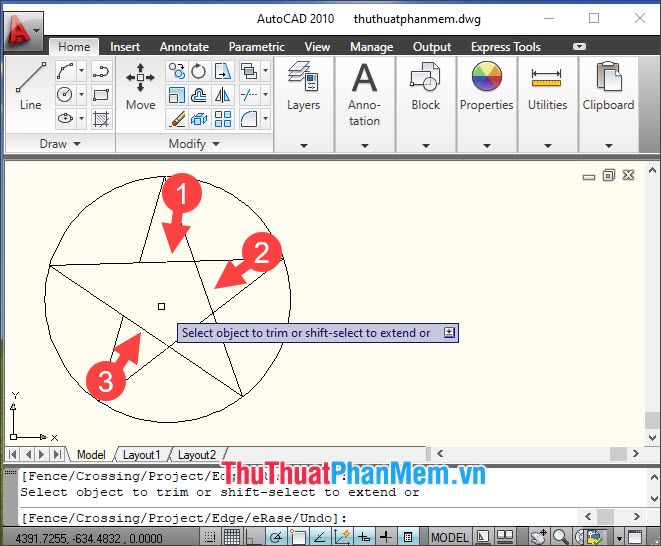This screenshot has height=546, width=661.
Task: Open the Clipboard panel button
Action: coord(608,105)
